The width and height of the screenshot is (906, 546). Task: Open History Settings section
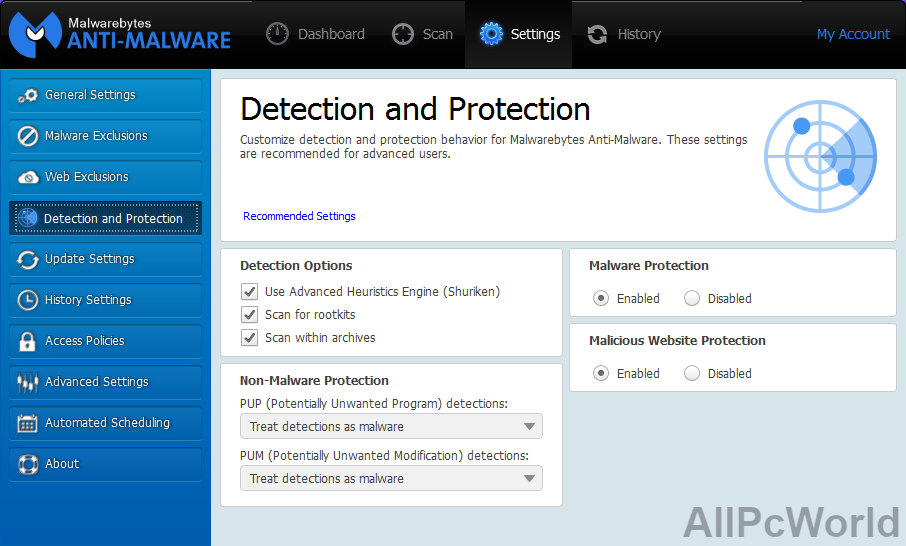click(x=106, y=300)
